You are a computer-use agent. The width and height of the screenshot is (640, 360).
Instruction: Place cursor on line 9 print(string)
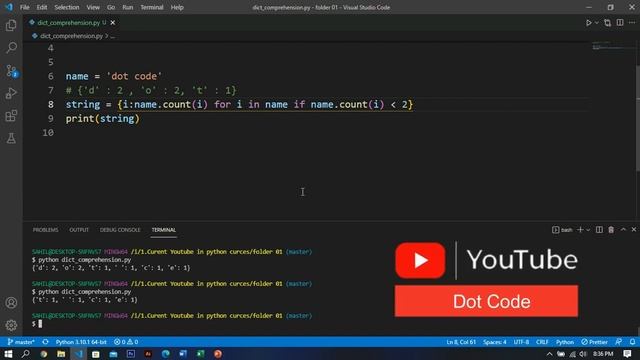pos(102,118)
